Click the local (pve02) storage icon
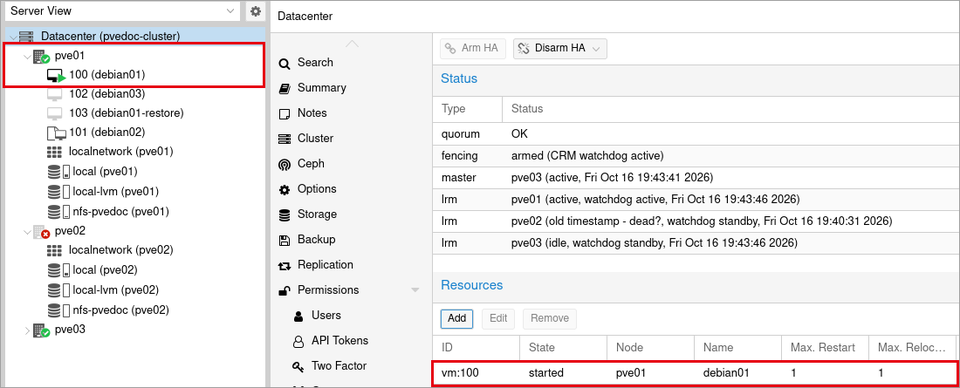 coord(58,270)
